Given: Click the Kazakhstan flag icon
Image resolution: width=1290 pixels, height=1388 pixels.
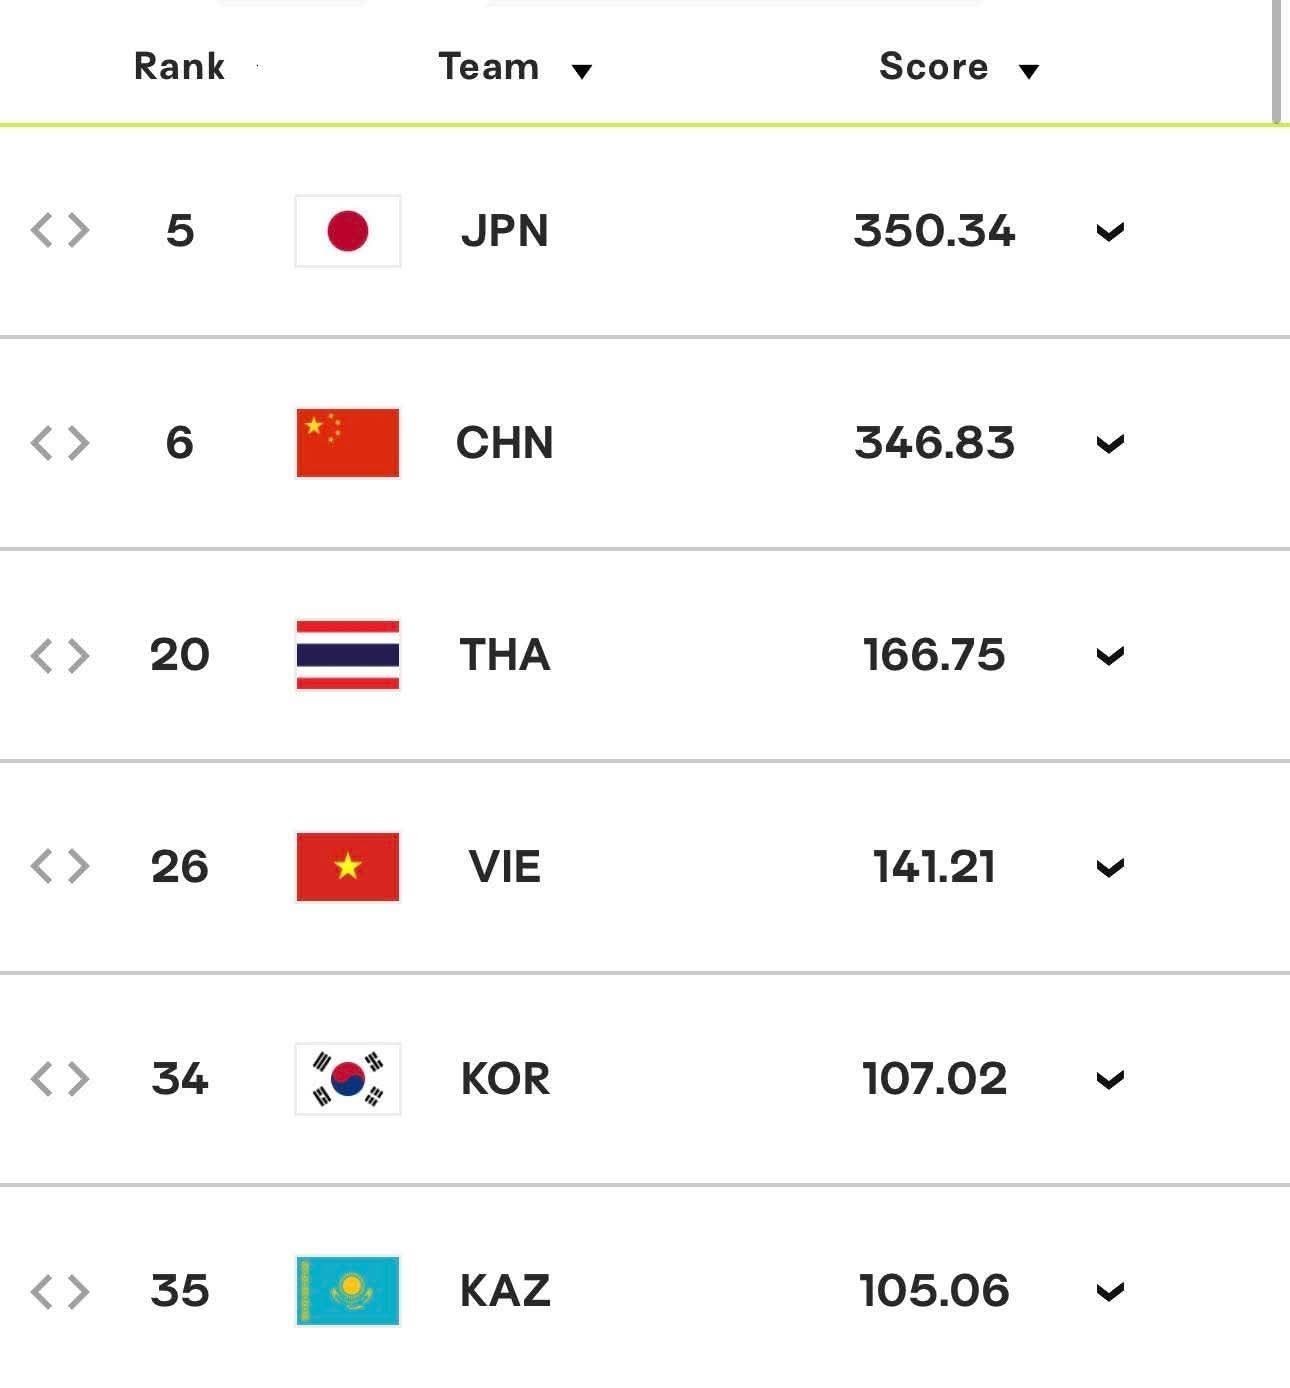Looking at the screenshot, I should tap(348, 1291).
